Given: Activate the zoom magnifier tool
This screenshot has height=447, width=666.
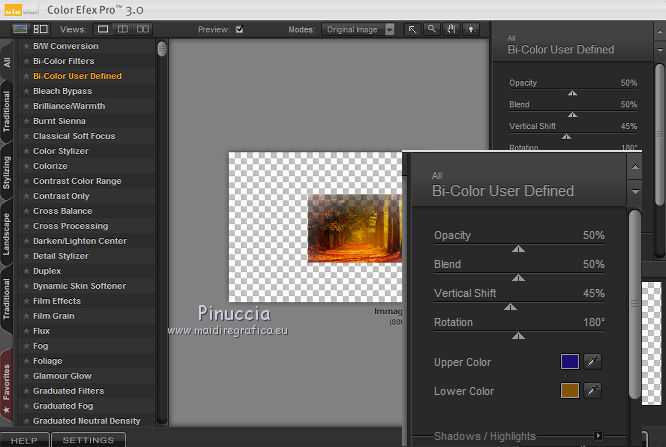Looking at the screenshot, I should (x=432, y=30).
